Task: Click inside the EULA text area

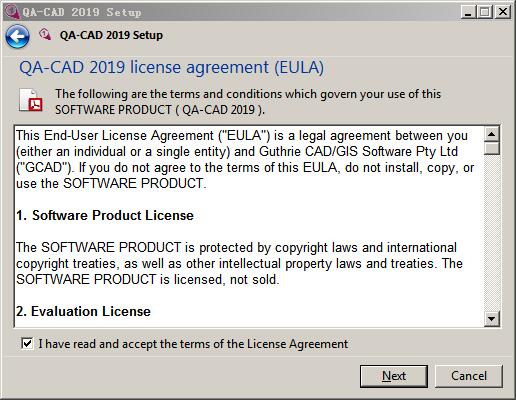Action: (x=249, y=227)
